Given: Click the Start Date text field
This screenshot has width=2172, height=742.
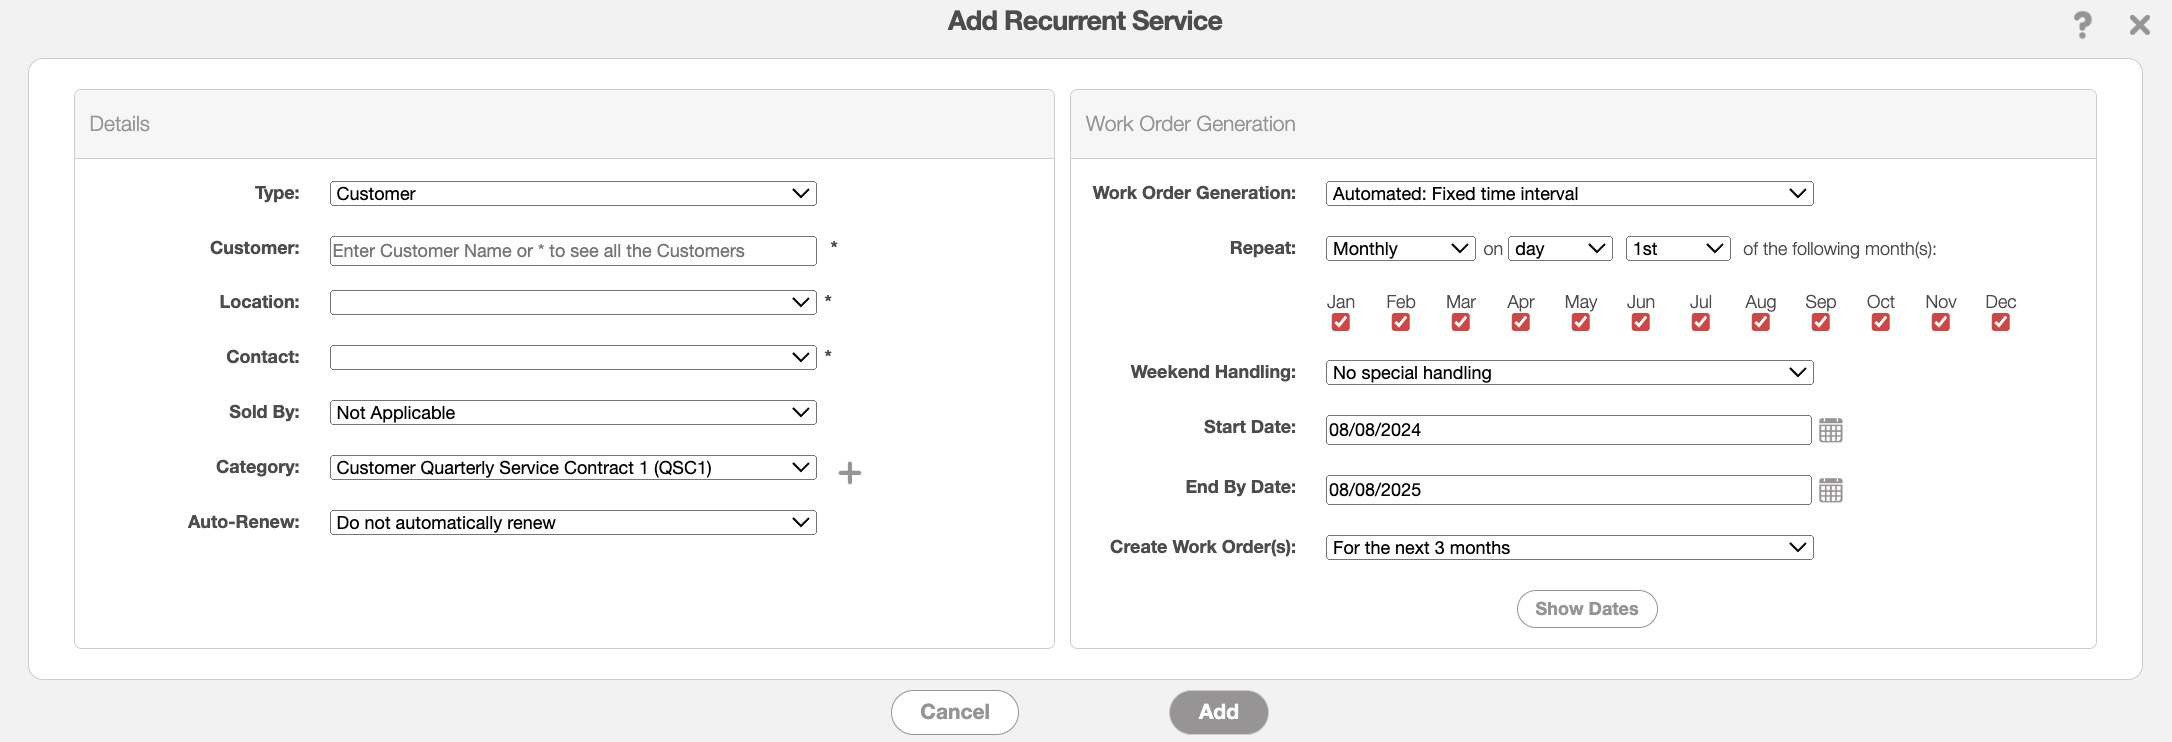Looking at the screenshot, I should pos(1567,430).
